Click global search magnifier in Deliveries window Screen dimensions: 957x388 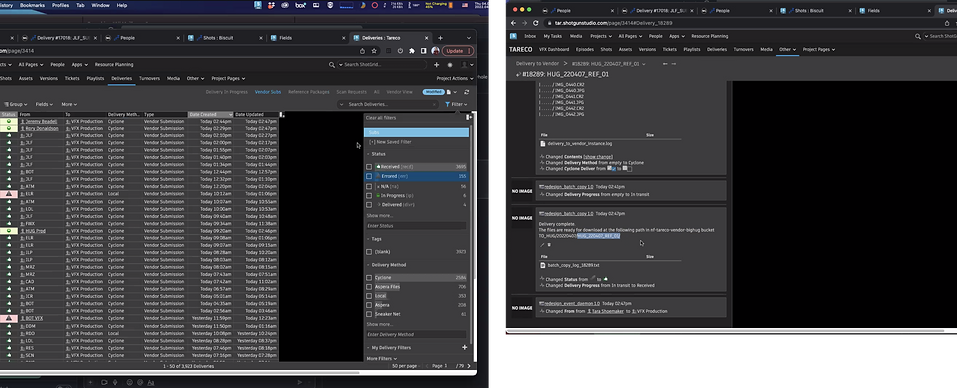(332, 65)
